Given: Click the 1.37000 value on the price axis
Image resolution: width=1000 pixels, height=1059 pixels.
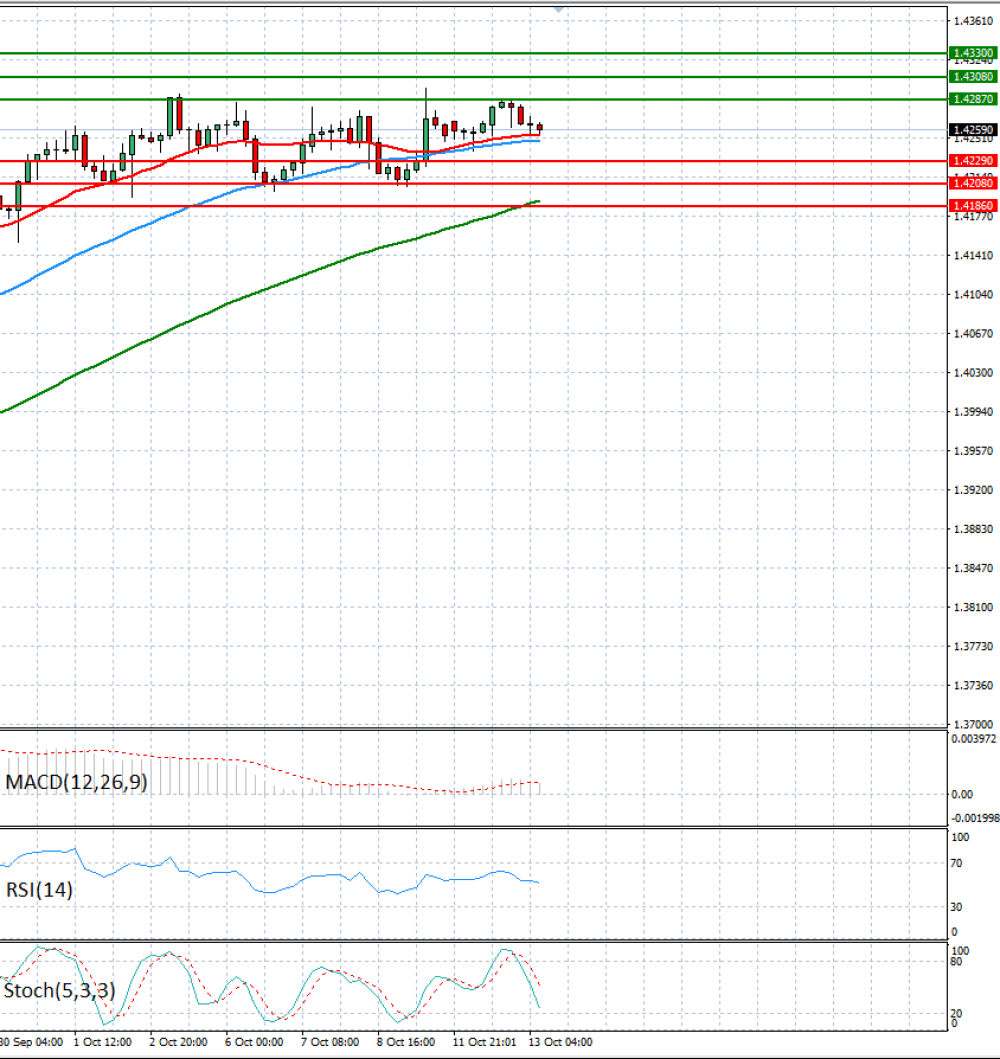Looking at the screenshot, I should point(973,724).
